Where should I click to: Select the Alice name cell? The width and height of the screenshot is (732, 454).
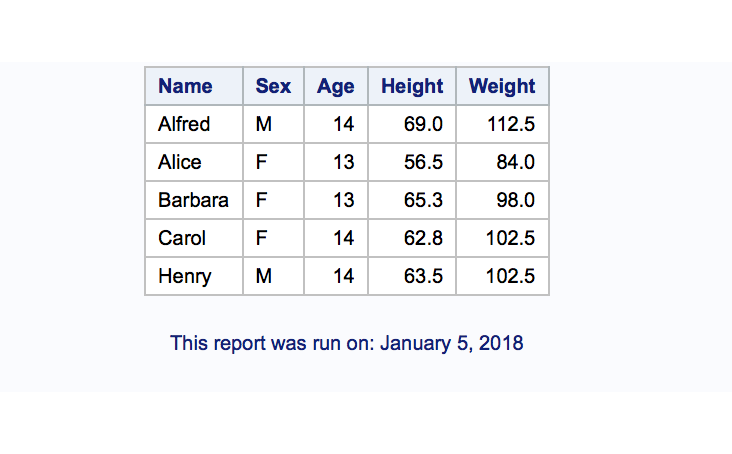click(194, 162)
